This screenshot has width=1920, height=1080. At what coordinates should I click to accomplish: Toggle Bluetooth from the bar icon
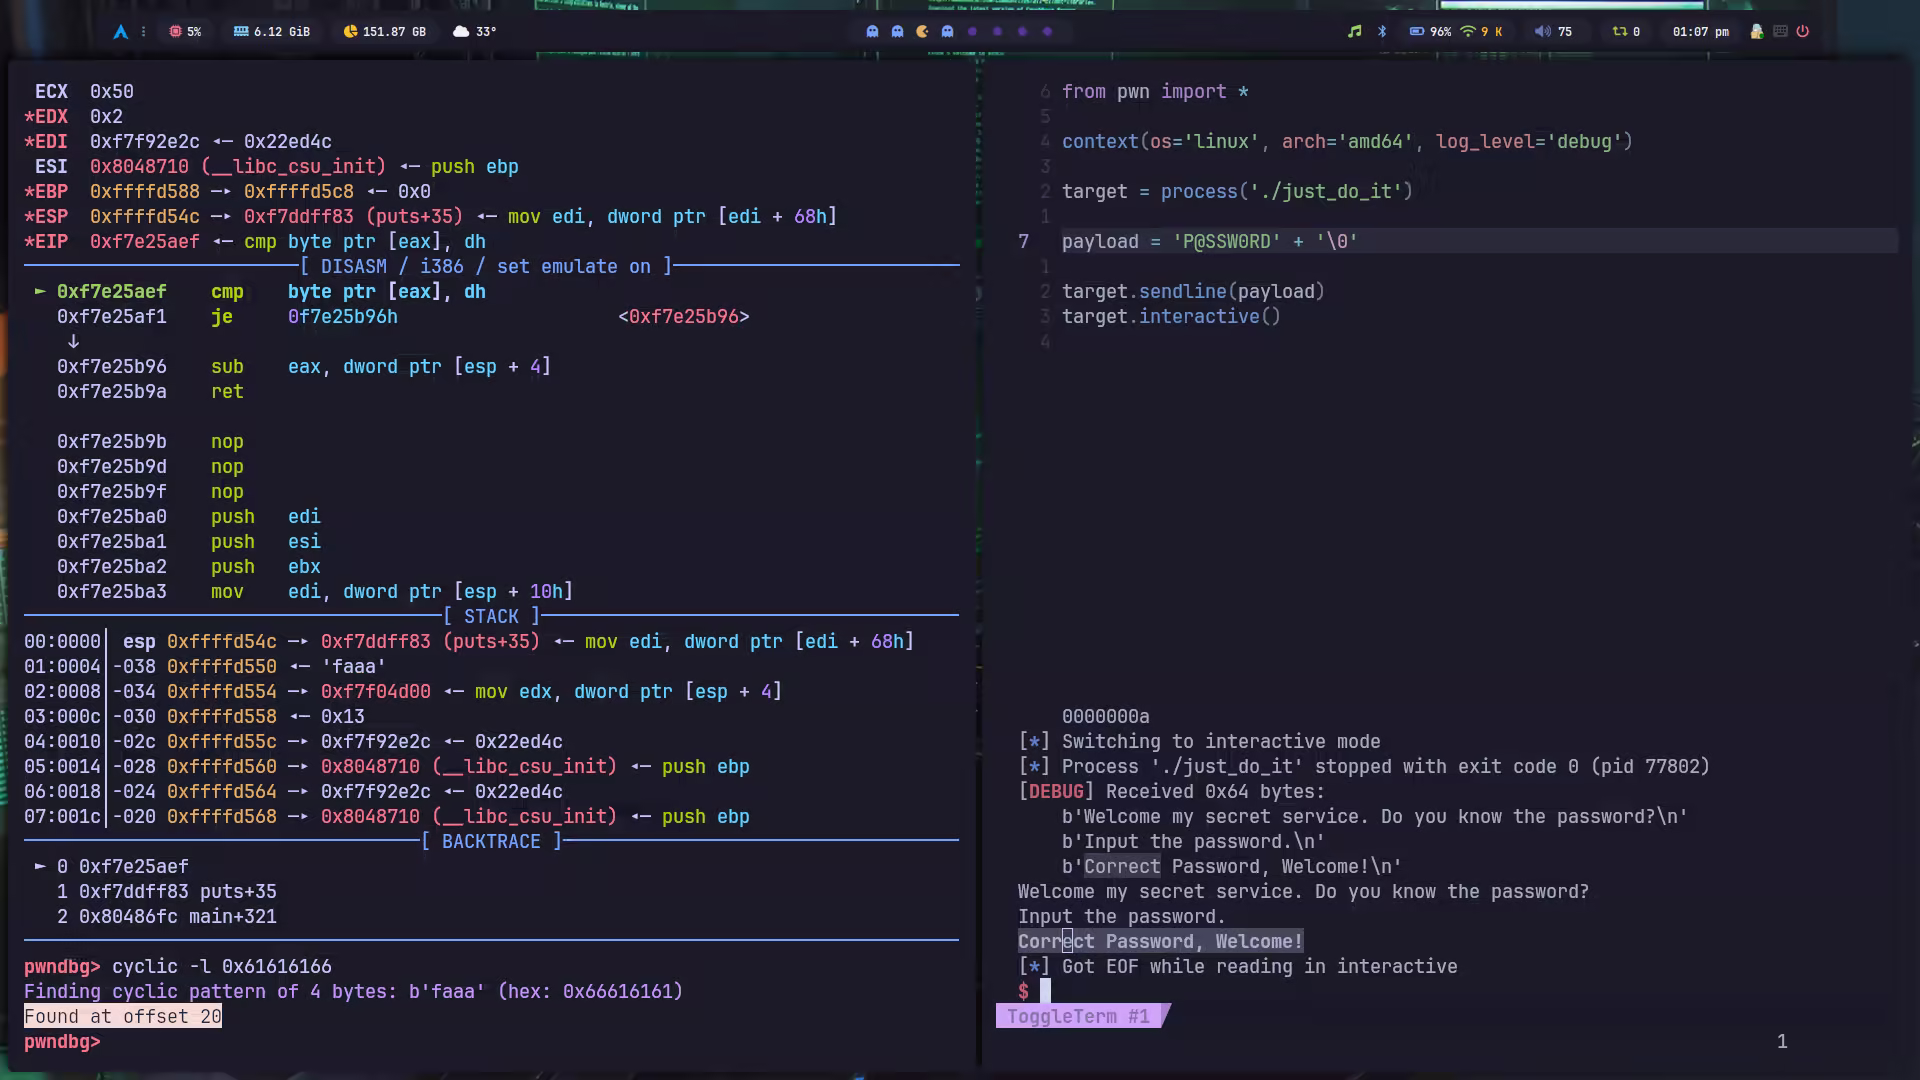(x=1382, y=31)
